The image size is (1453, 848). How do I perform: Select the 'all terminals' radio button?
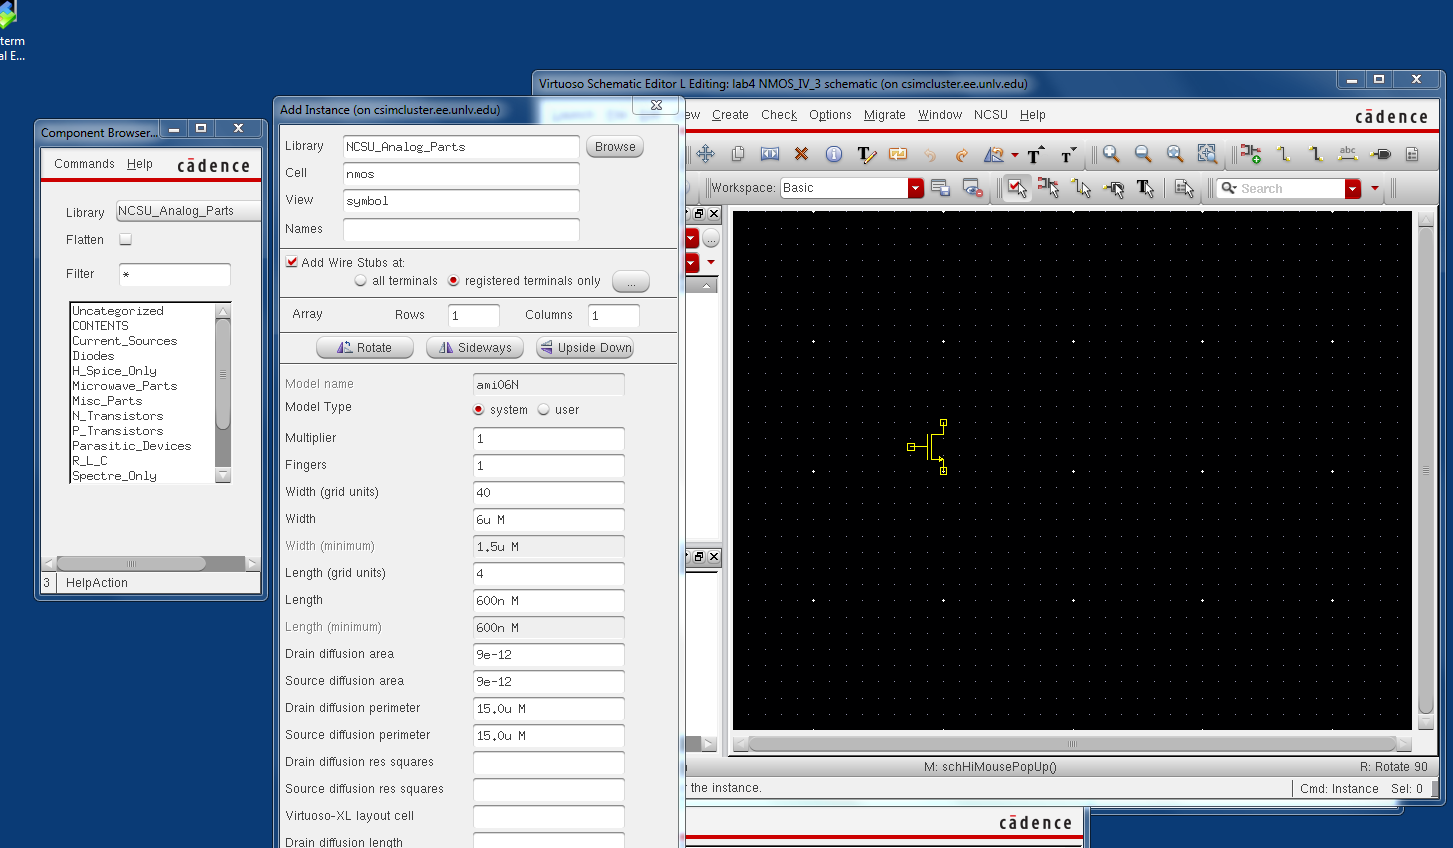click(x=361, y=281)
